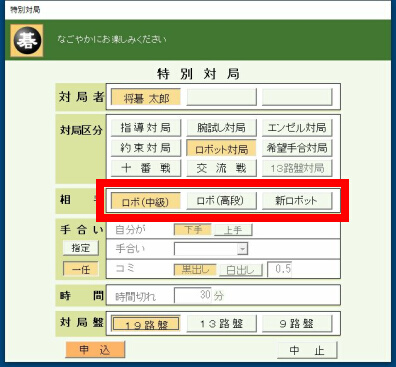Submit with the orange 申込 button
The height and width of the screenshot is (367, 396).
coord(95,349)
